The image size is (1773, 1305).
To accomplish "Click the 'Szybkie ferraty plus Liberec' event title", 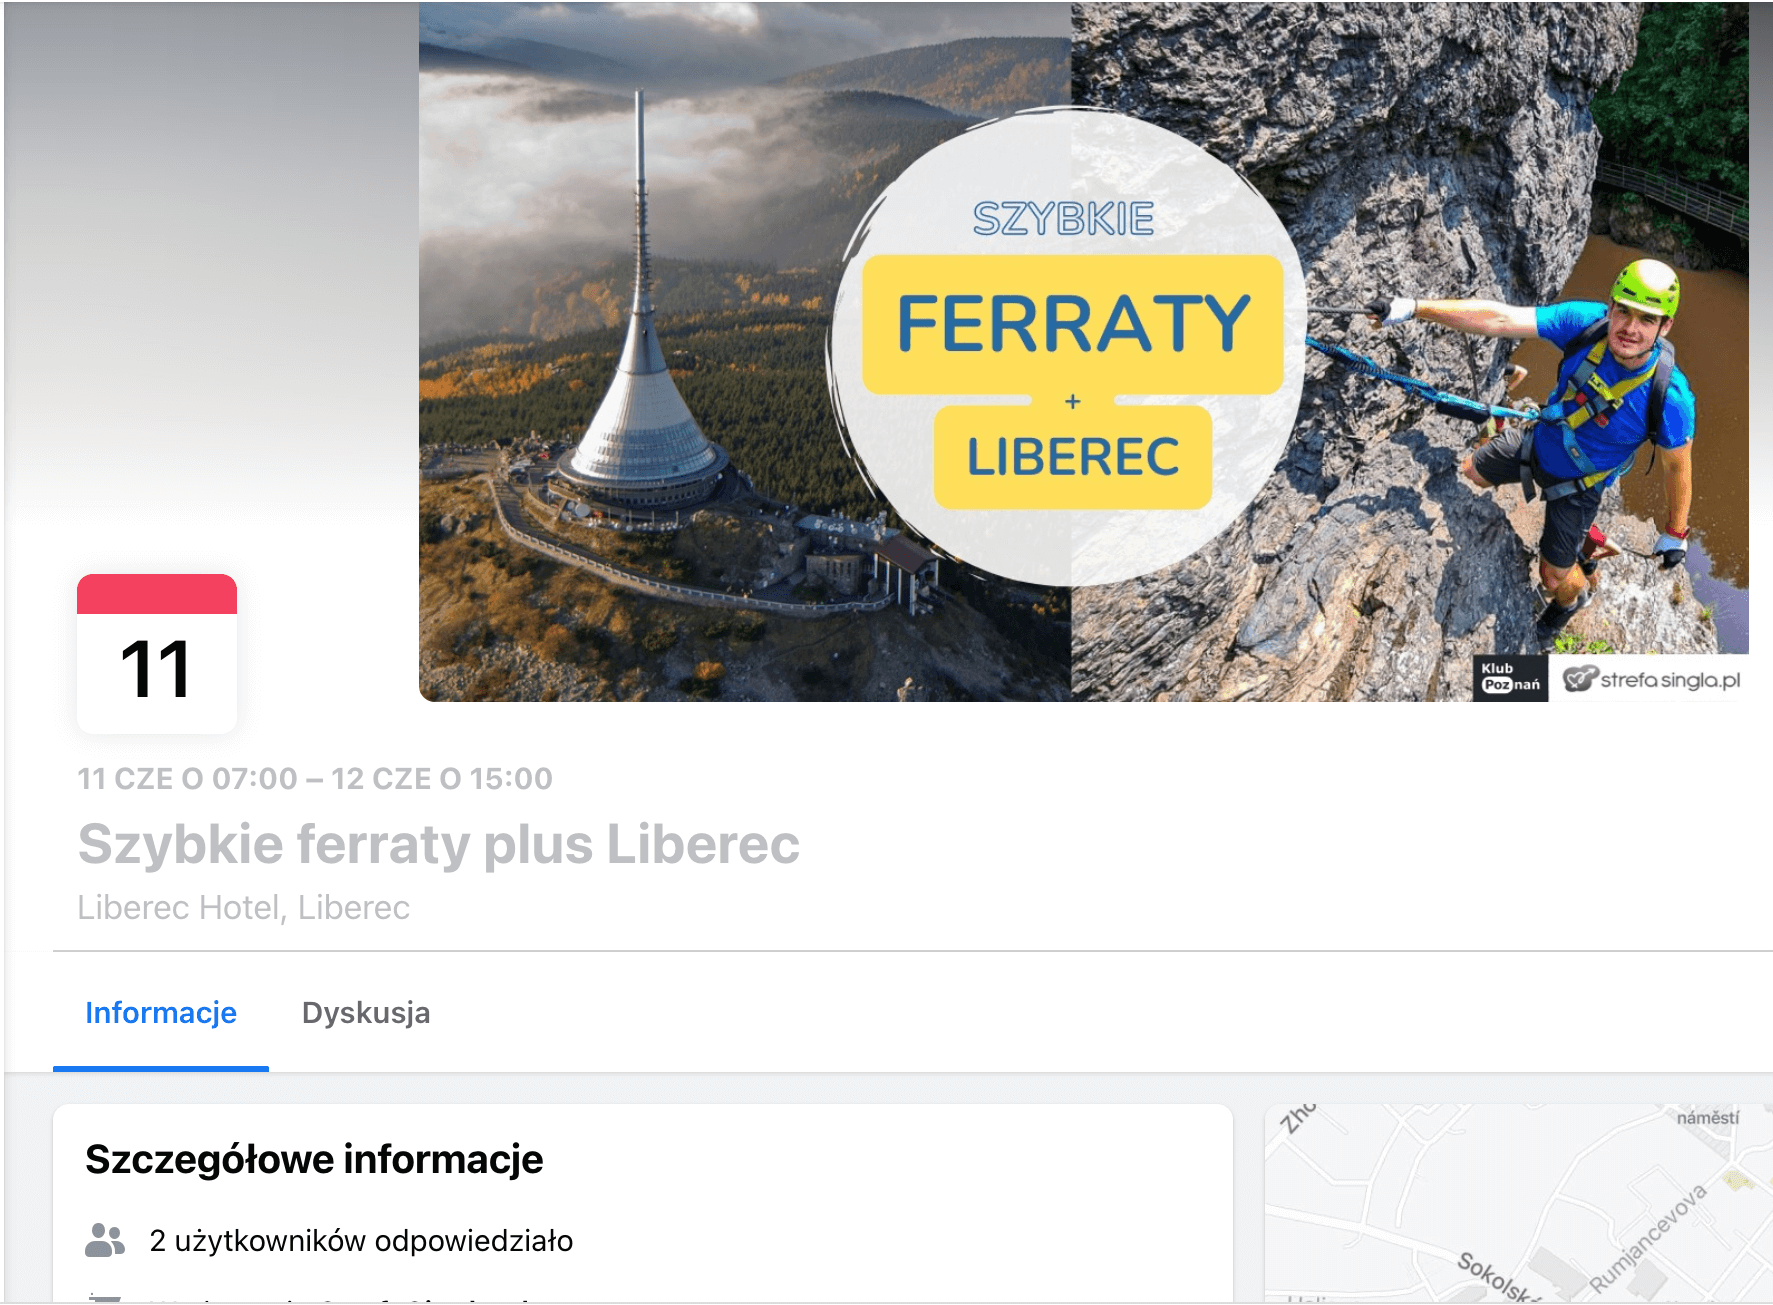I will click(x=439, y=844).
